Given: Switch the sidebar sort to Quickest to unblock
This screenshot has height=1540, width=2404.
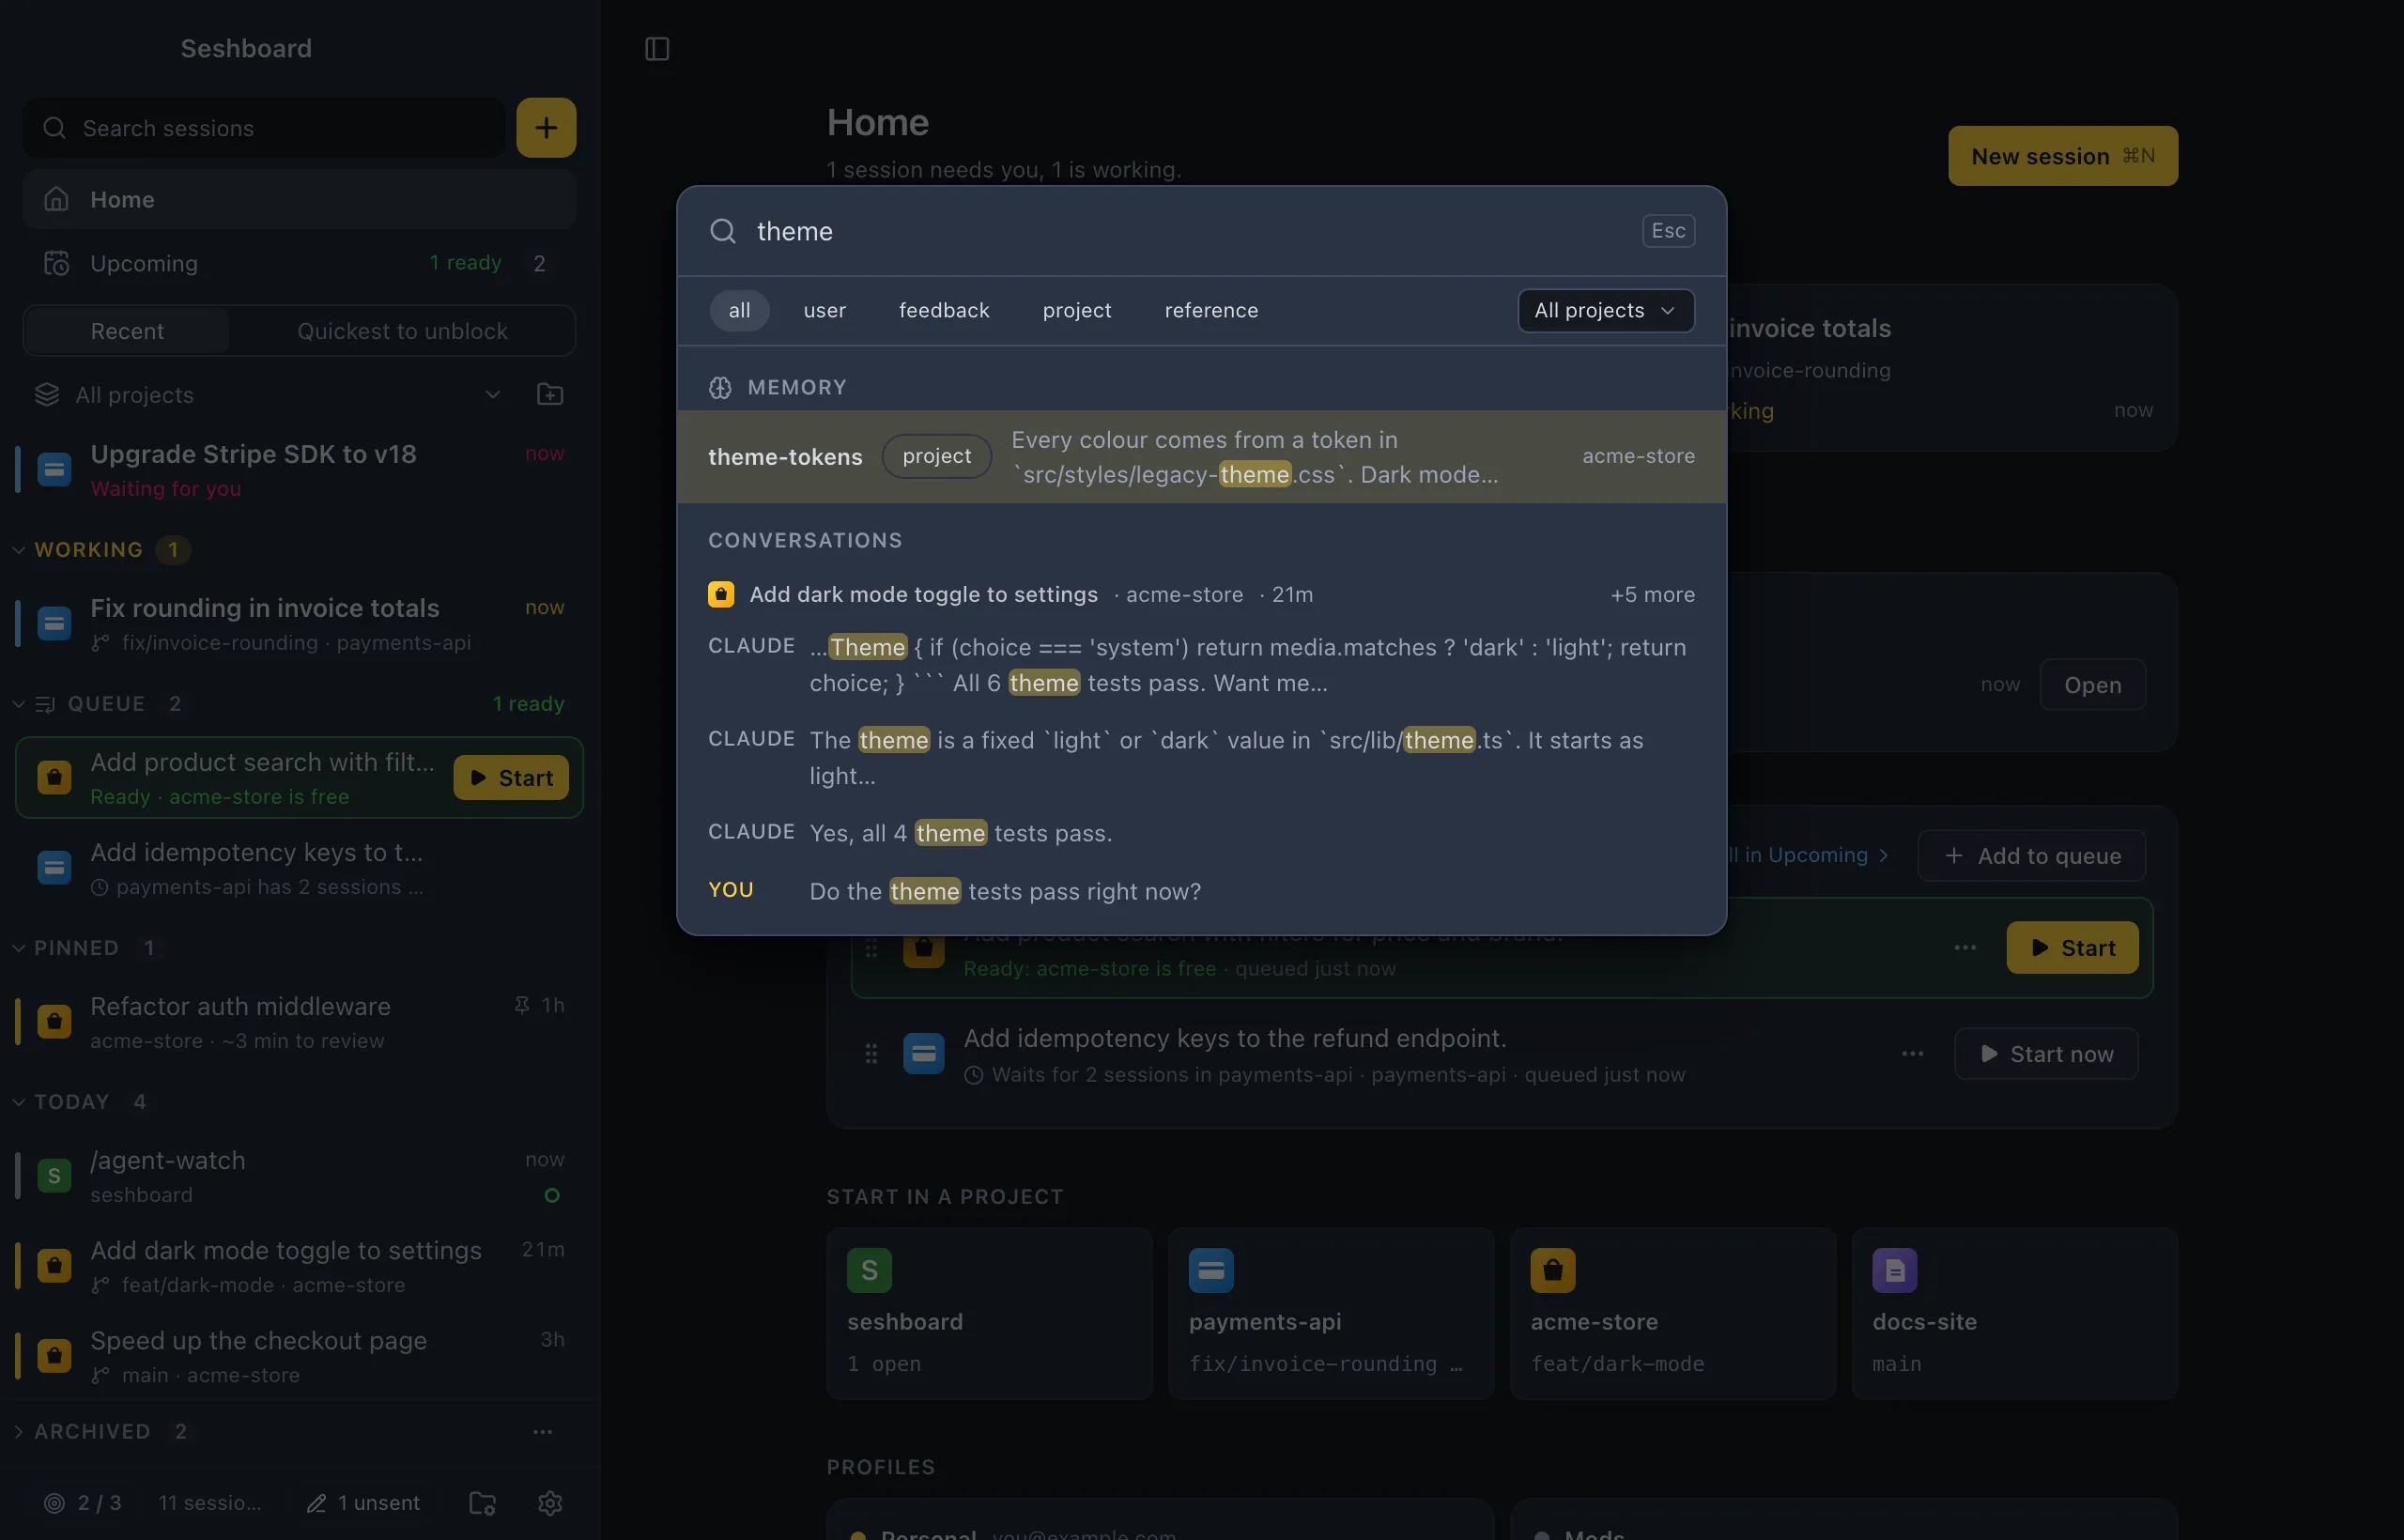Looking at the screenshot, I should tap(402, 331).
